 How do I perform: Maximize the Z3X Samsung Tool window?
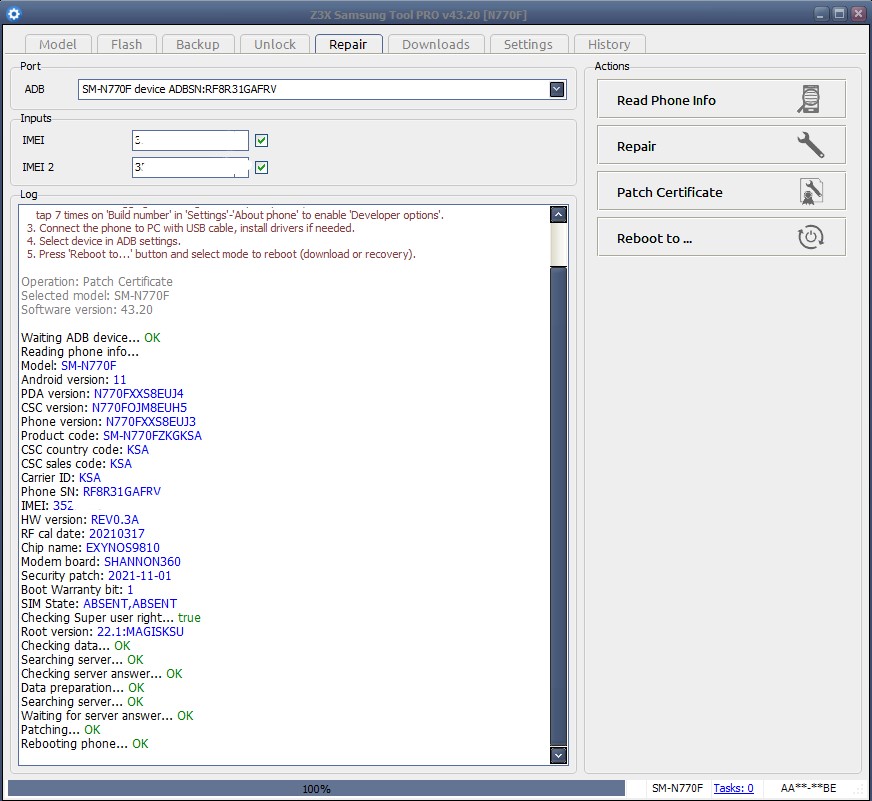(840, 14)
